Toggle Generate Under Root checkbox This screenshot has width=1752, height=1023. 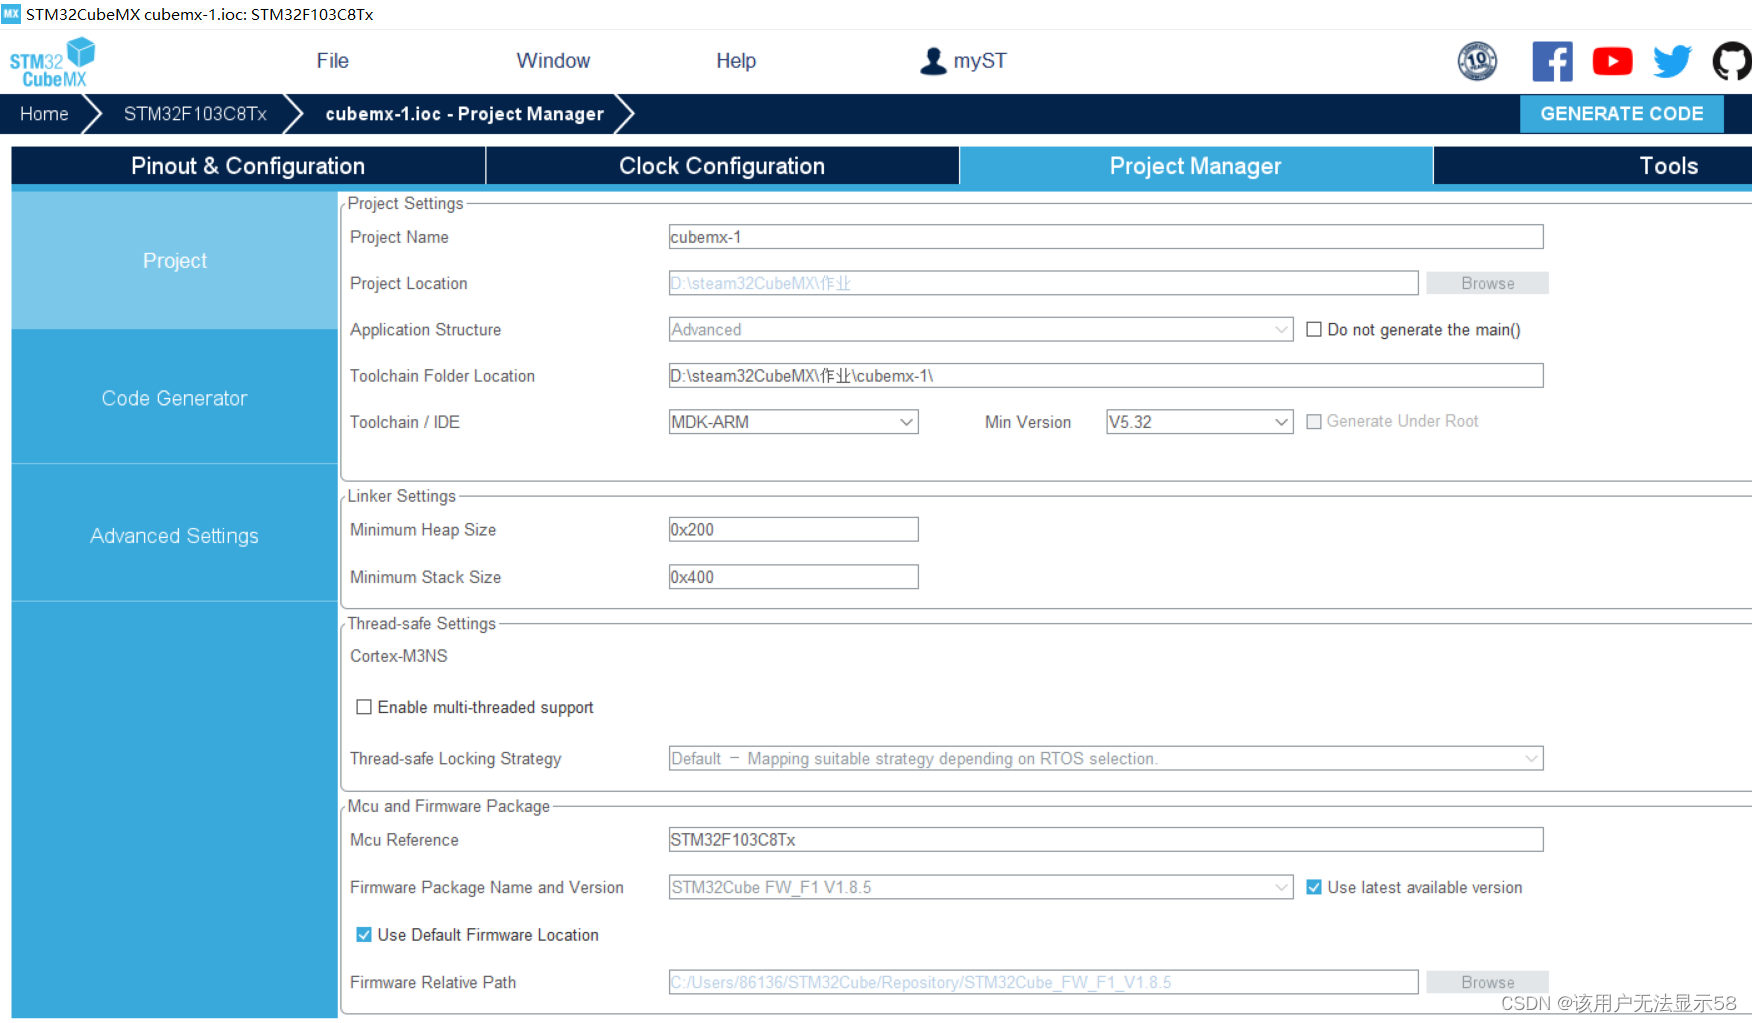tap(1314, 422)
